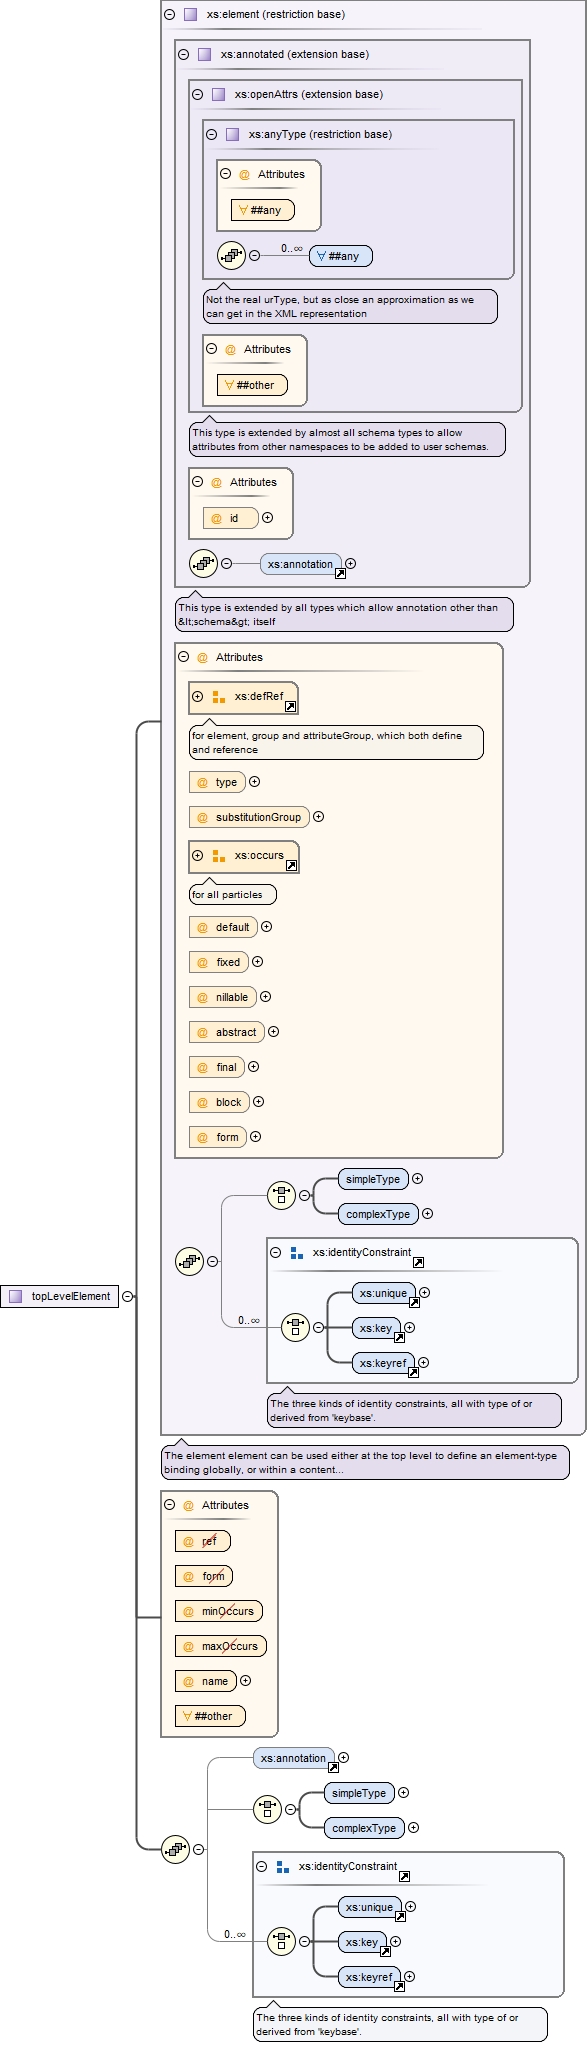Expand the nillable attribute details
The image size is (588, 2045).
tap(265, 997)
